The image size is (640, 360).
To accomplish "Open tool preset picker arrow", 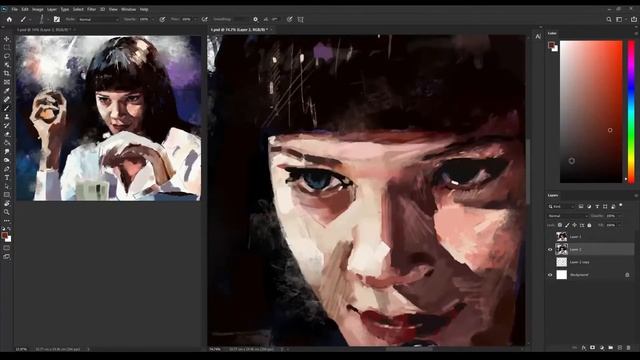I will coord(30,19).
